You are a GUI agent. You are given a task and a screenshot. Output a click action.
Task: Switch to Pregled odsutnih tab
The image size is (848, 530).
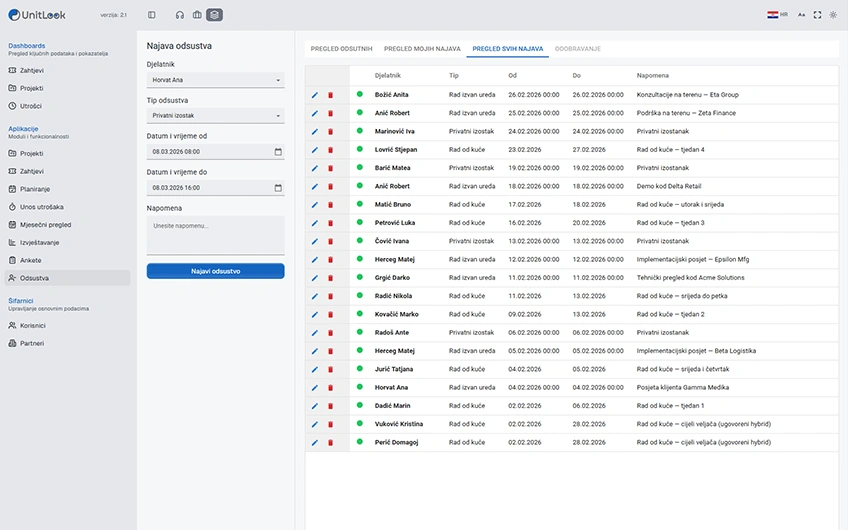(x=341, y=49)
